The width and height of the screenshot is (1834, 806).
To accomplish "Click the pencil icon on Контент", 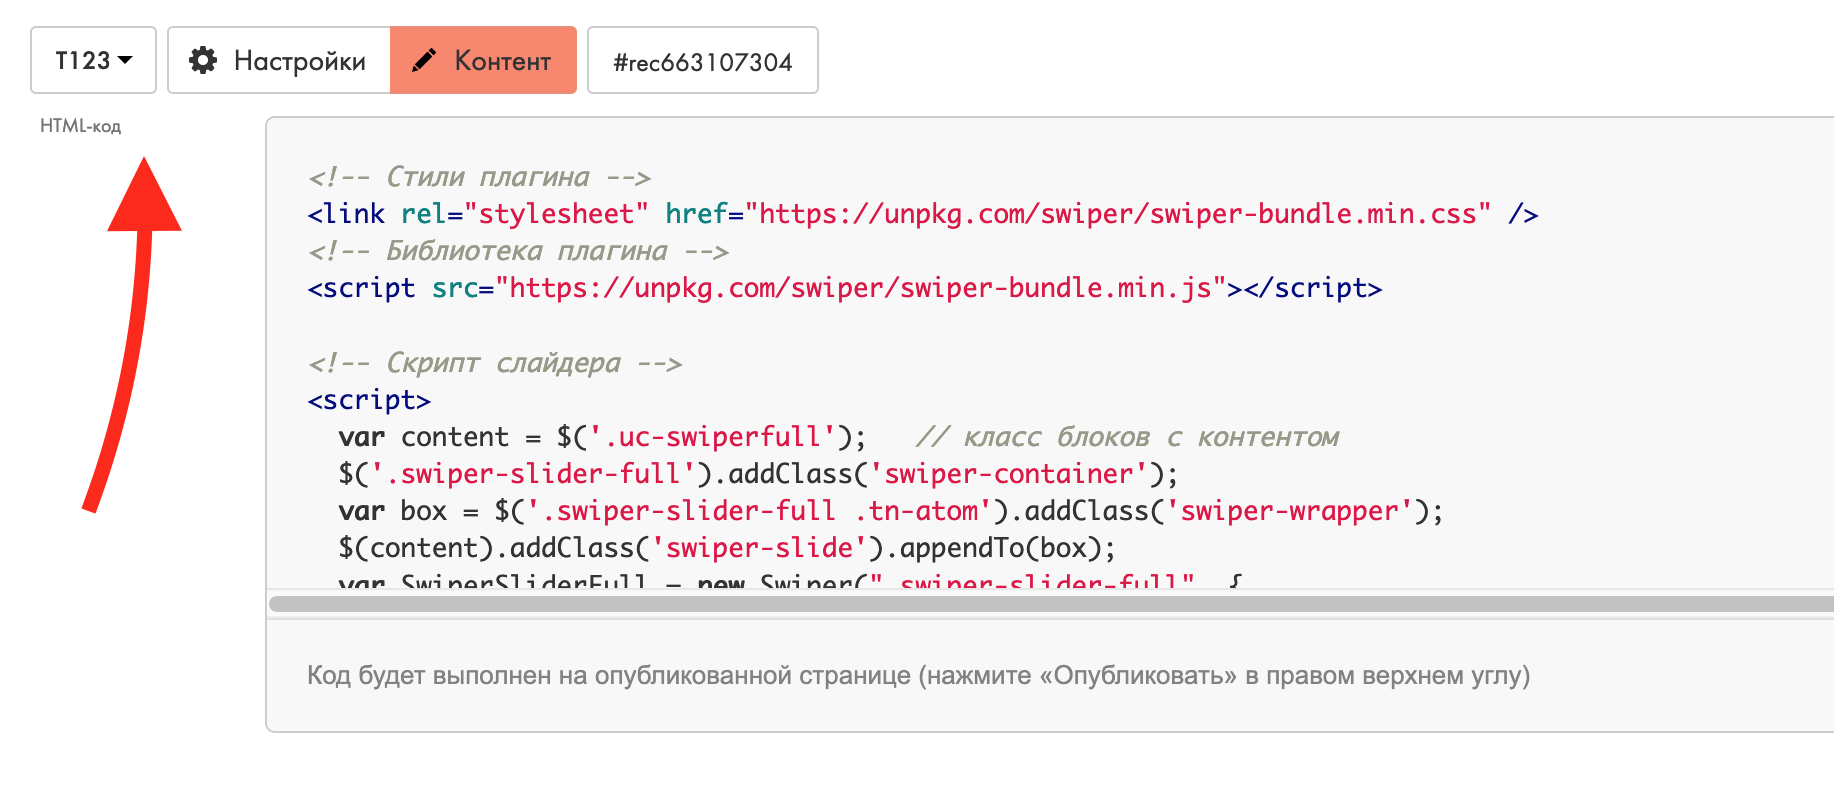I will coord(424,60).
